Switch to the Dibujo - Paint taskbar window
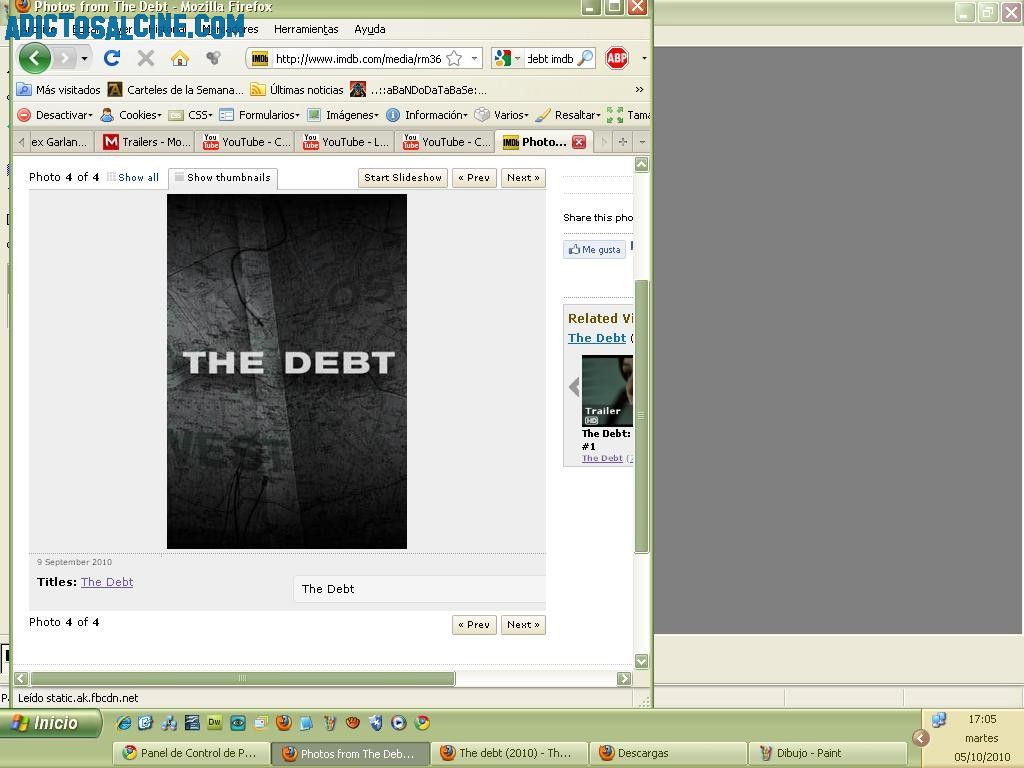This screenshot has width=1024, height=768. (827, 753)
